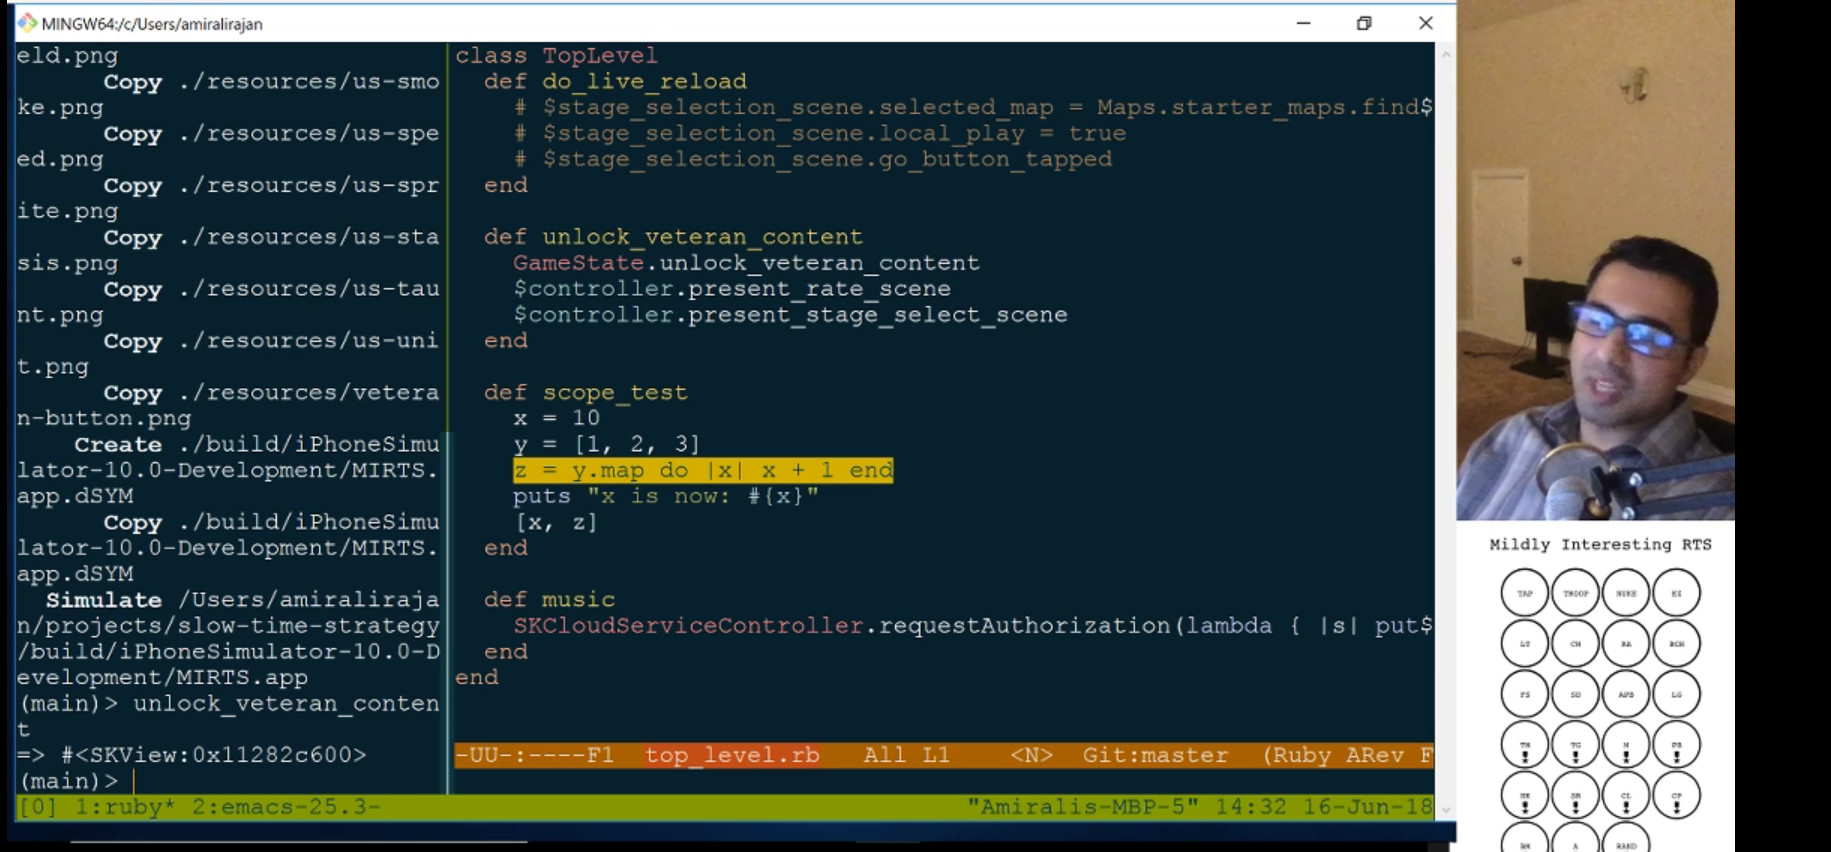
Task: Tap the LT circle button
Action: click(x=1524, y=644)
